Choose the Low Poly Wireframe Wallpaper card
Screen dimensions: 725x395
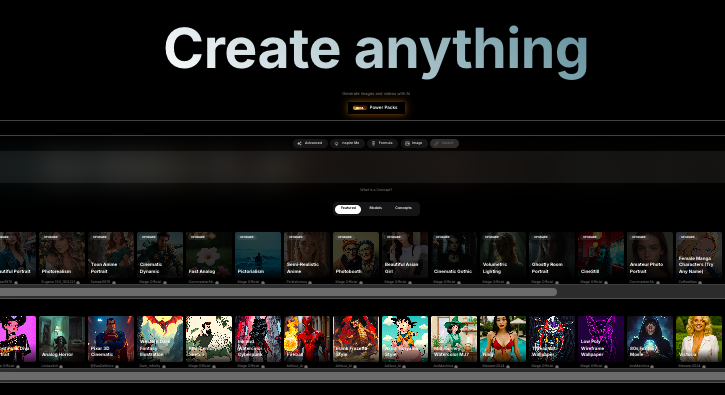point(601,339)
